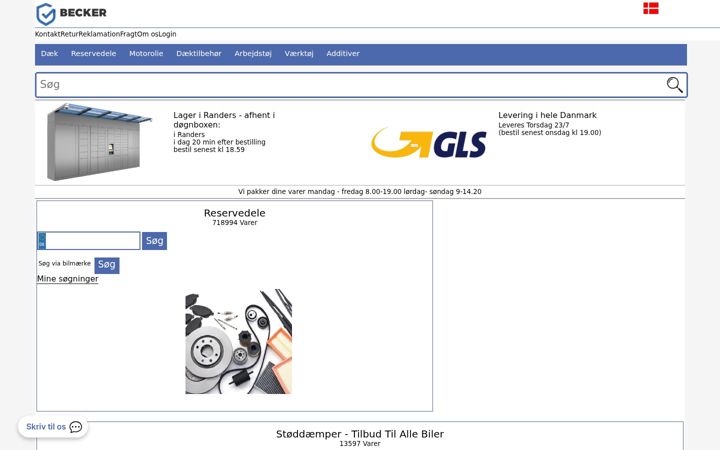Open the Om os link

pyautogui.click(x=147, y=34)
